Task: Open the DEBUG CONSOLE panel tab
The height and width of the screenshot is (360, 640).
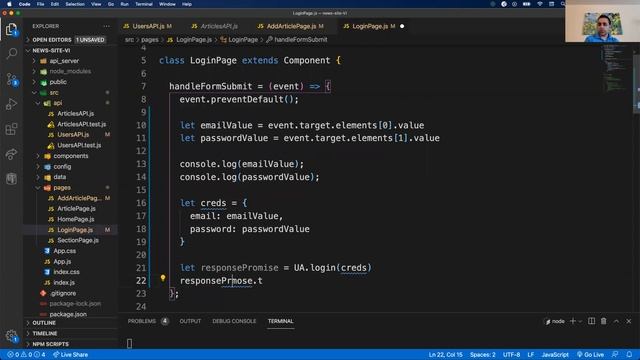Action: click(x=234, y=321)
